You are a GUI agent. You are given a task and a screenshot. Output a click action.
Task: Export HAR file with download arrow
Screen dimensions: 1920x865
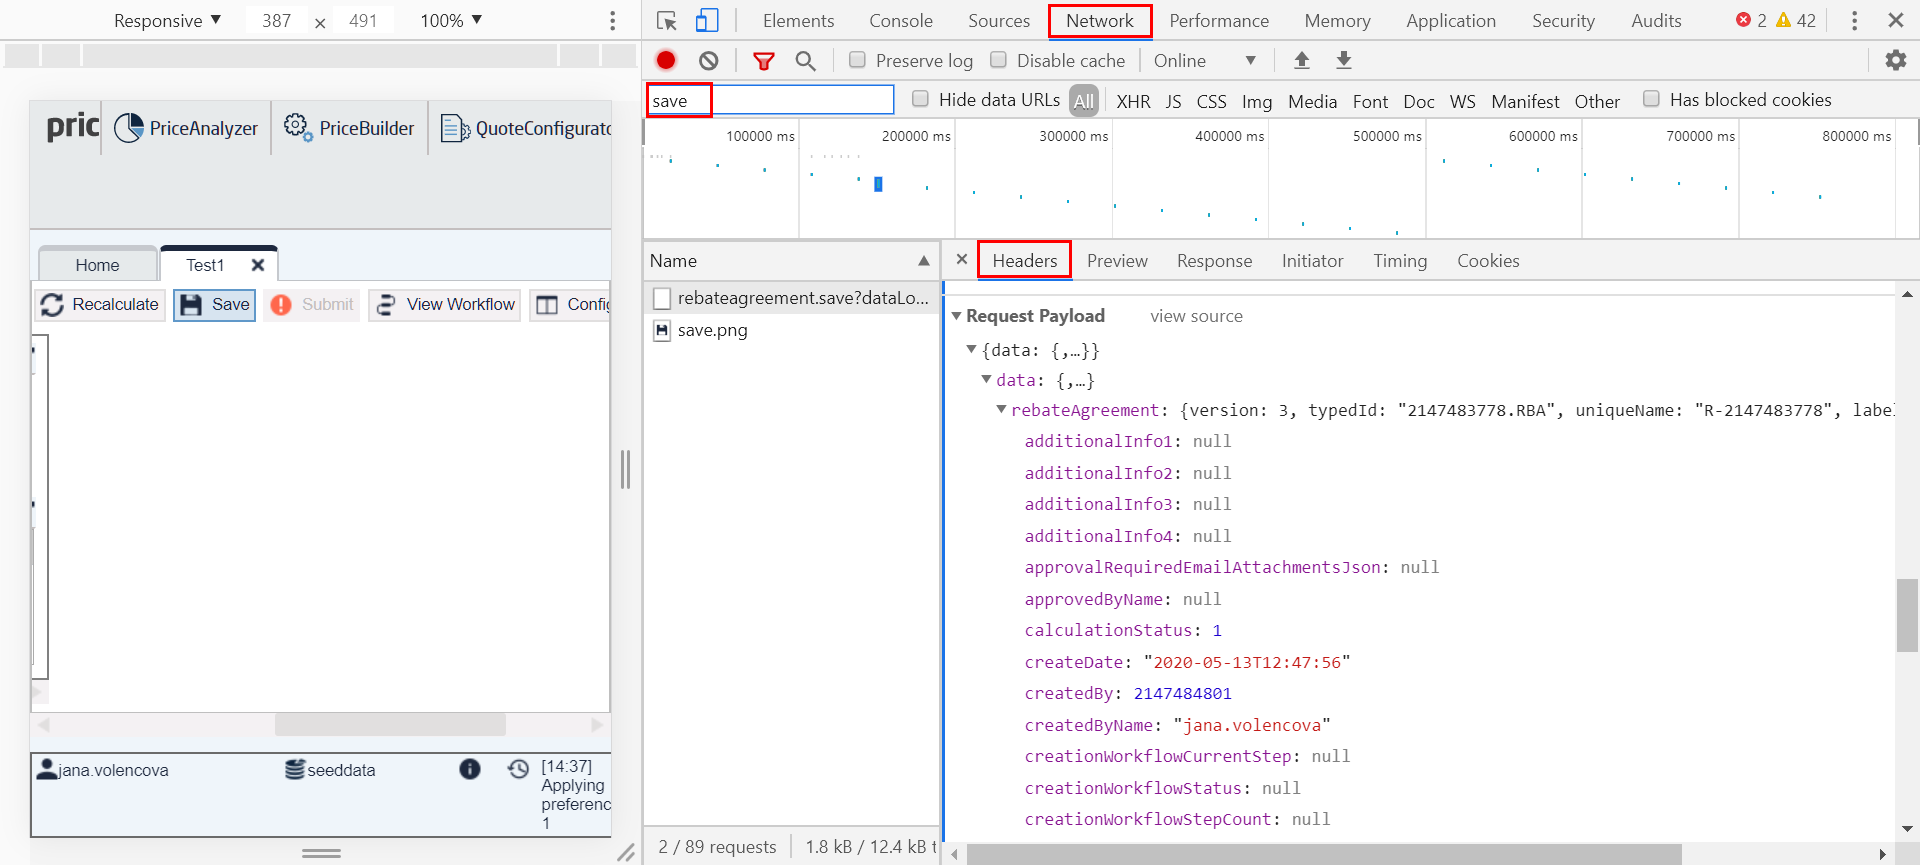click(1344, 61)
